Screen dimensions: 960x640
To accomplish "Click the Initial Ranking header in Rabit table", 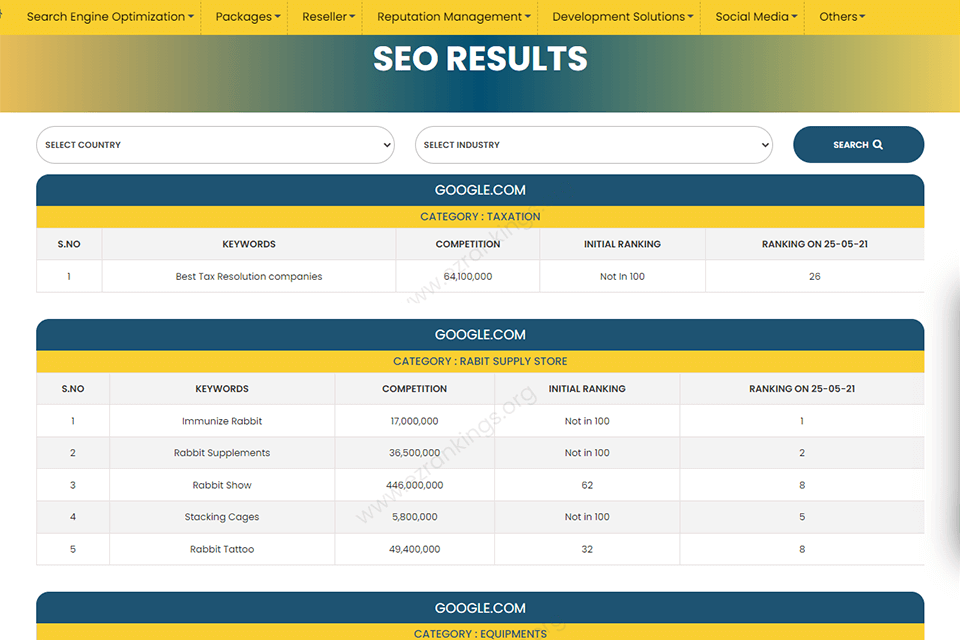I will point(587,389).
